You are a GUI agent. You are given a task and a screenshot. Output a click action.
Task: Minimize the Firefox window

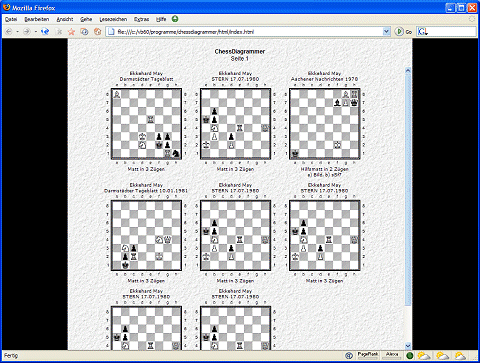click(450, 8)
